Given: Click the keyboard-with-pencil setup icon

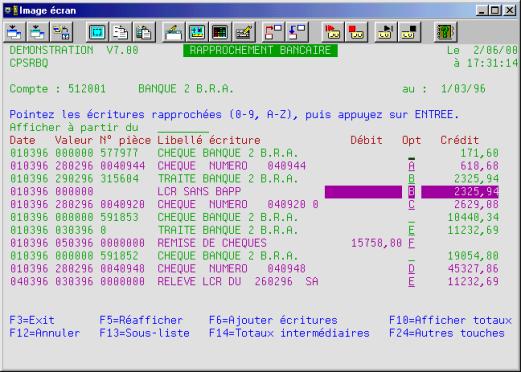Looking at the screenshot, I should (243, 32).
